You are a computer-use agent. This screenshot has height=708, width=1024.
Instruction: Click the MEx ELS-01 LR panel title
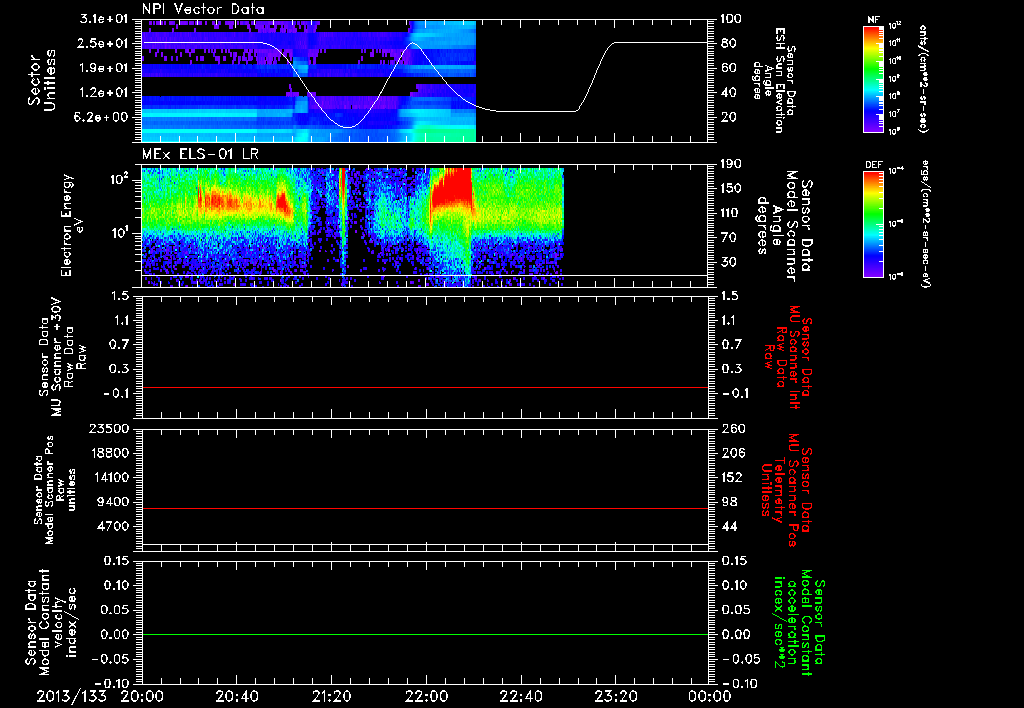click(x=200, y=154)
